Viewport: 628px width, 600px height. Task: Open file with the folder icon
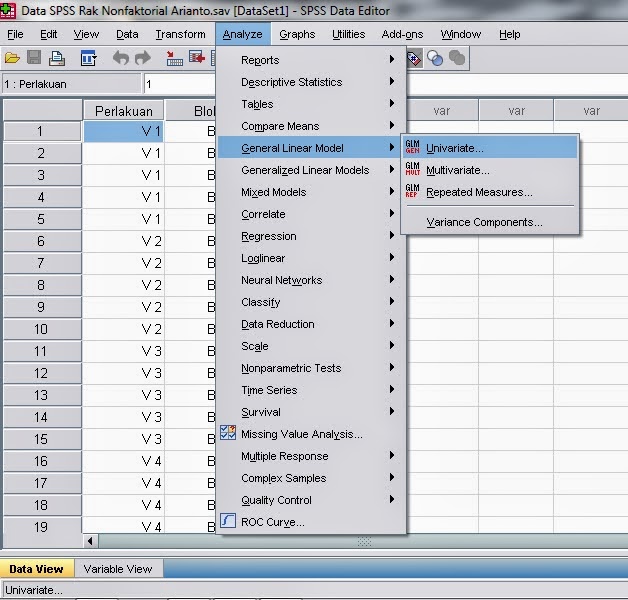(12, 58)
